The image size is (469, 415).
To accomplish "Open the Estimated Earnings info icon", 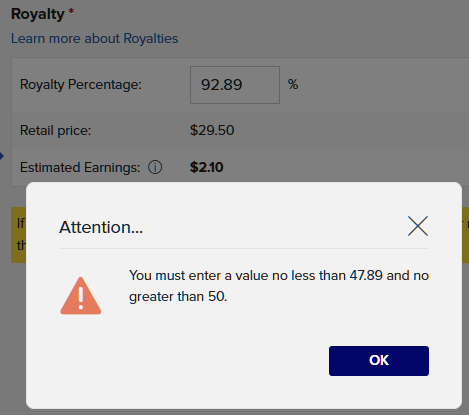I will click(x=155, y=167).
